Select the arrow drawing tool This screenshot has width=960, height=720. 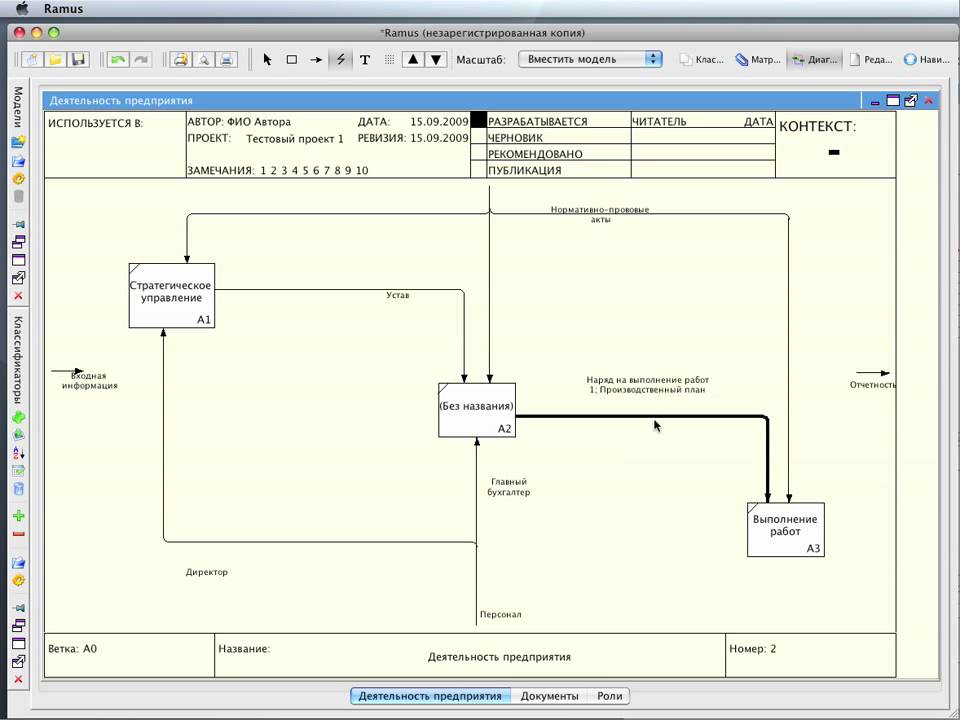[x=316, y=59]
